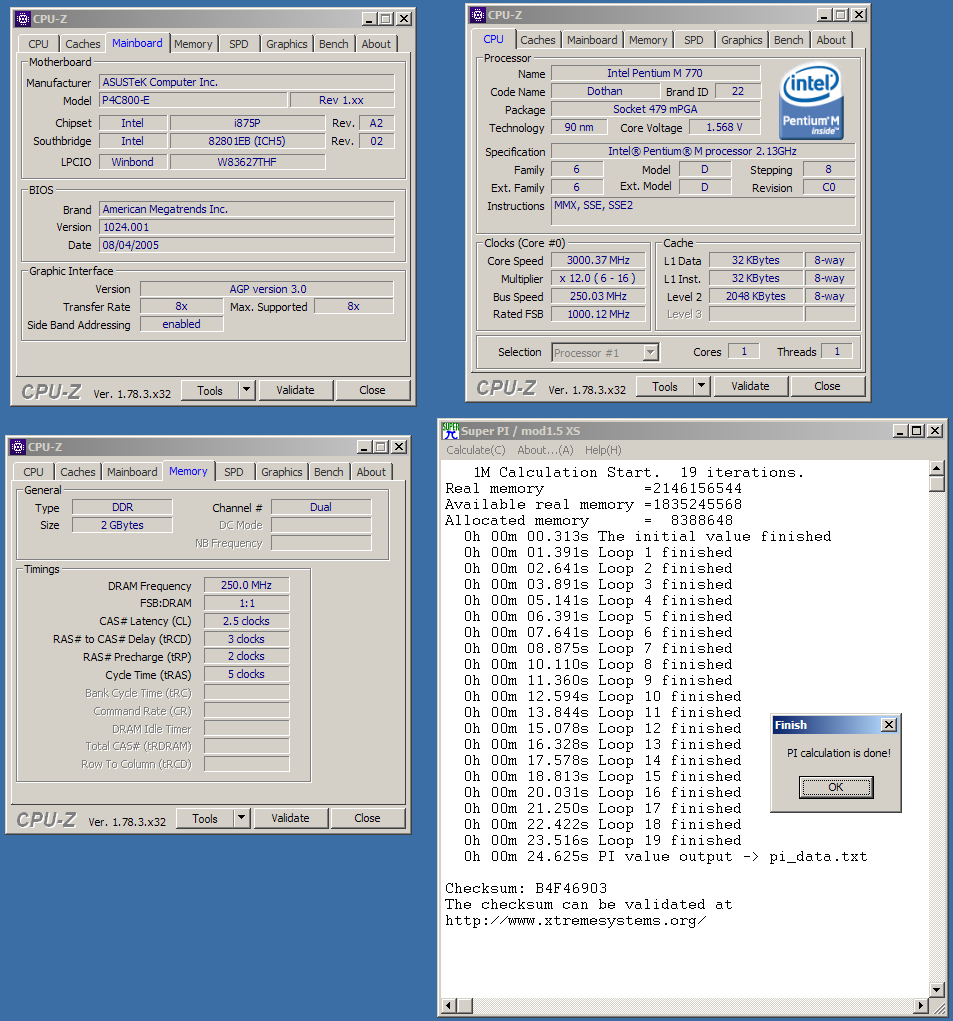This screenshot has width=953, height=1021.
Task: Click the BIOS date field 08/04/2005
Action: [x=247, y=245]
